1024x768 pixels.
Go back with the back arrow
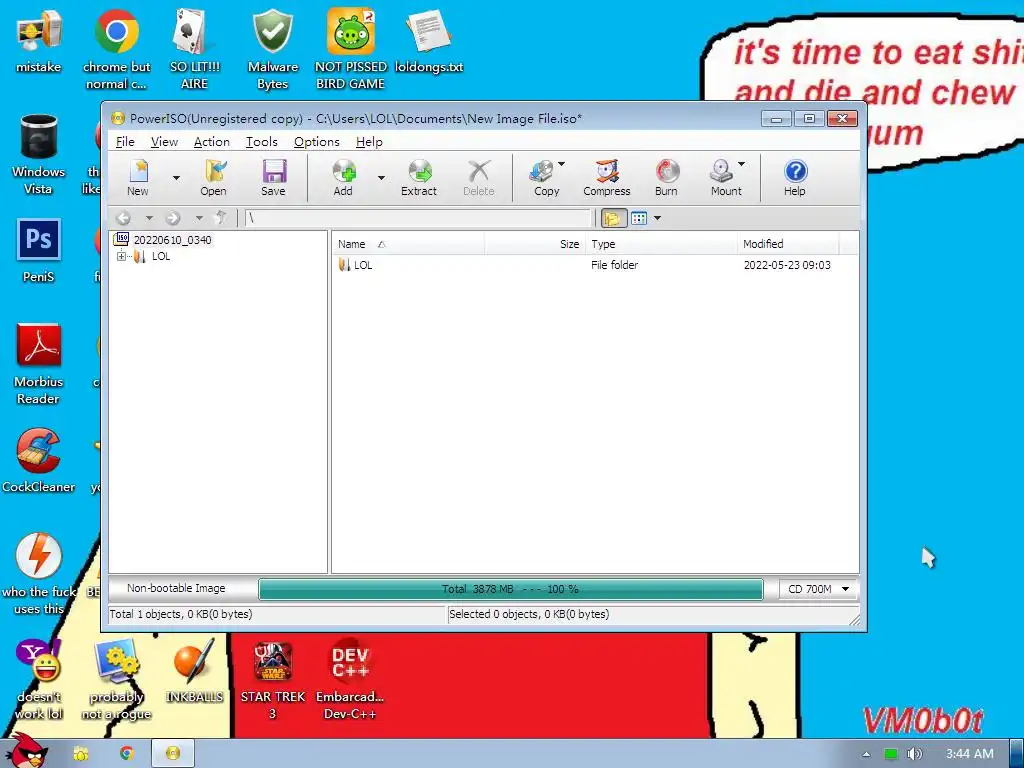pos(123,218)
